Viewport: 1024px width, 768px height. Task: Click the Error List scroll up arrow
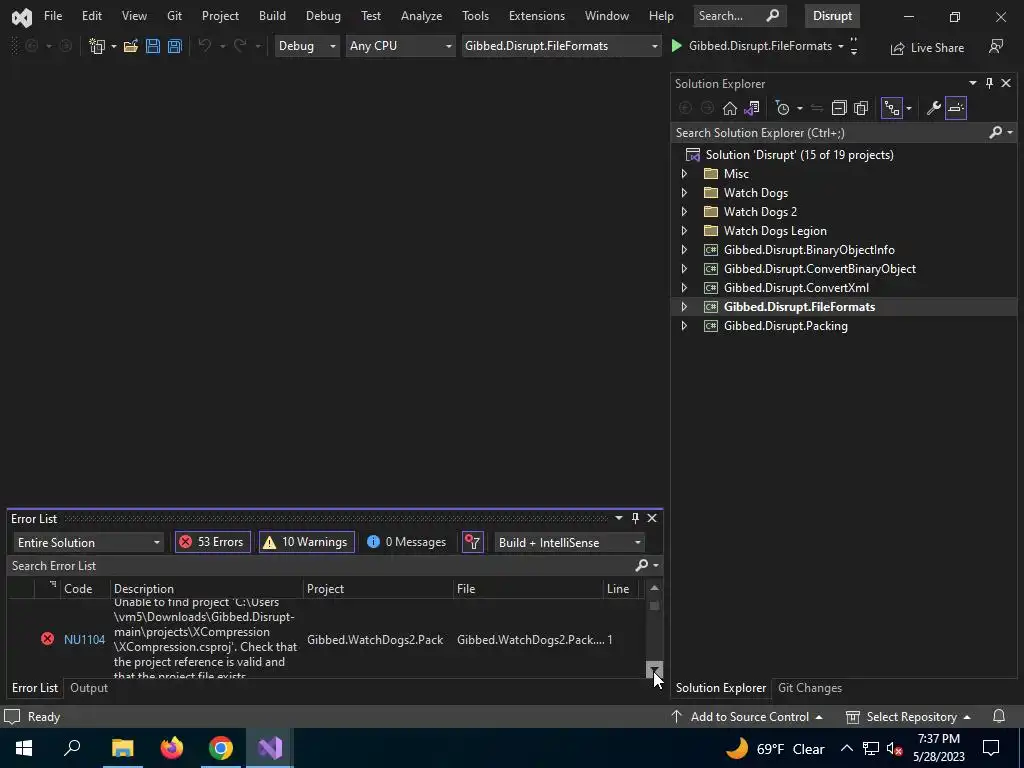click(654, 588)
